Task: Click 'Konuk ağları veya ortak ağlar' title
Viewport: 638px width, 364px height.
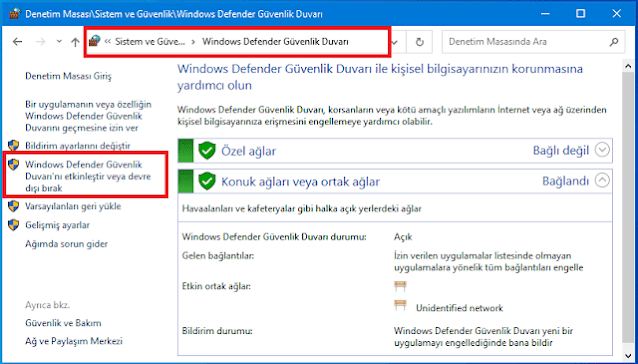Action: [300, 181]
